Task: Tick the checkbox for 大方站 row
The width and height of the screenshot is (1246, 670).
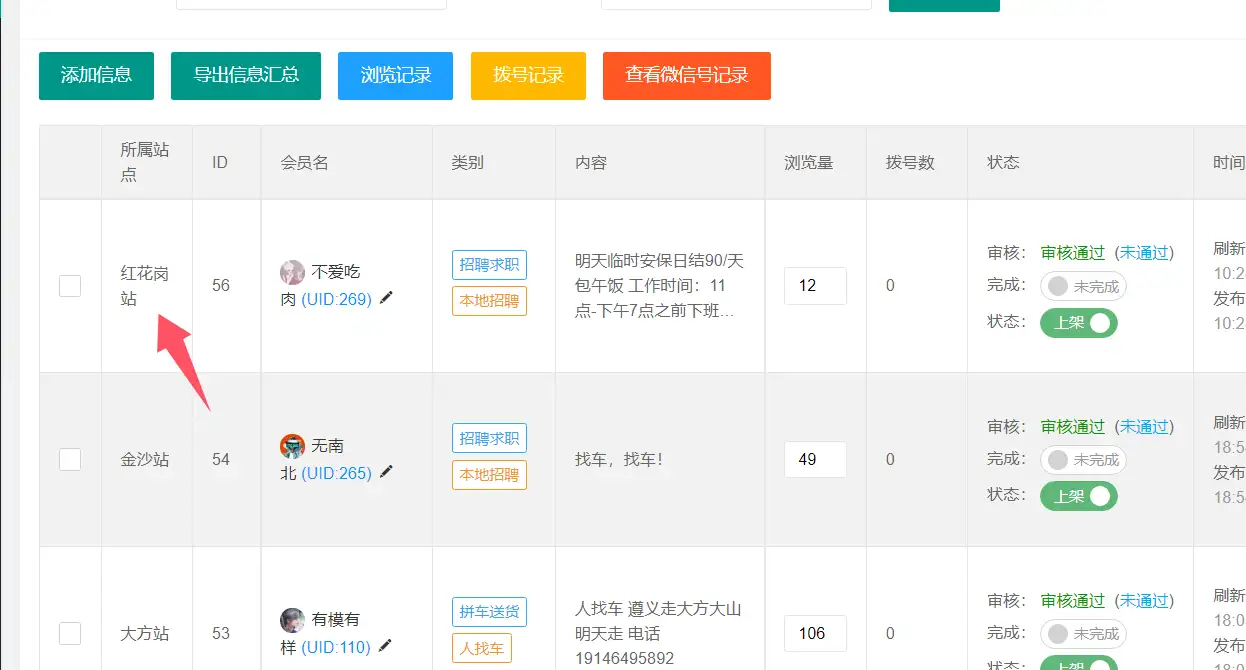Action: (x=70, y=633)
